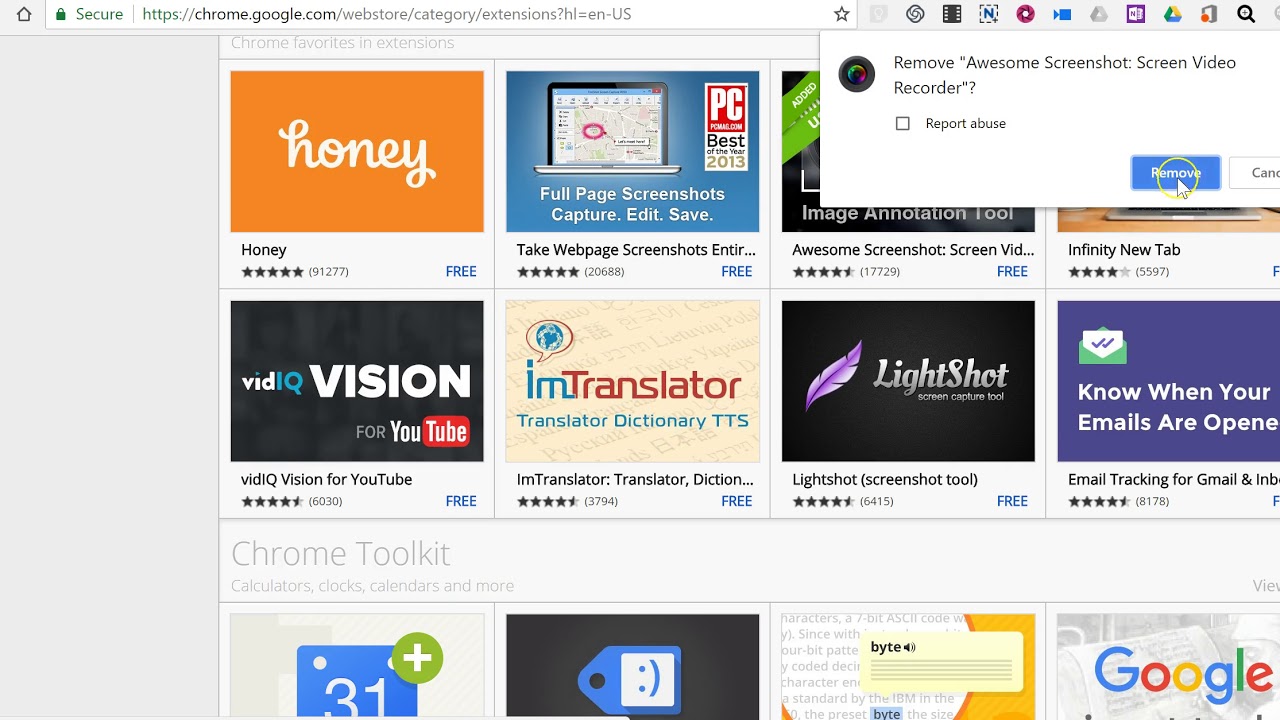Click Email Tracking's (8178) rating count
Image resolution: width=1280 pixels, height=720 pixels.
(x=1152, y=502)
